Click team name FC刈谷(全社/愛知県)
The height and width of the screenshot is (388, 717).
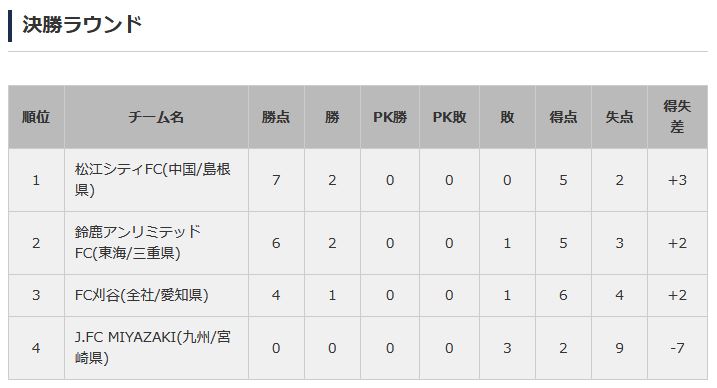(142, 295)
